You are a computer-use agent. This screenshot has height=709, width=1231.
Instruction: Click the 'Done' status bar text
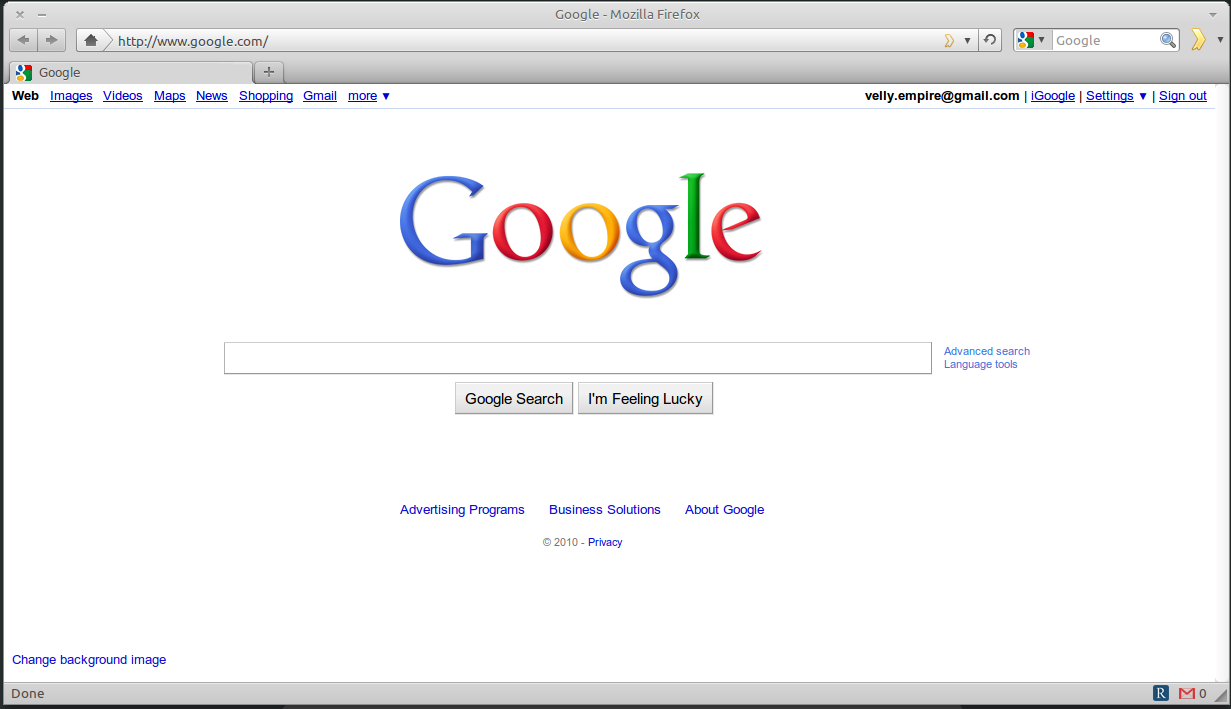(x=28, y=693)
